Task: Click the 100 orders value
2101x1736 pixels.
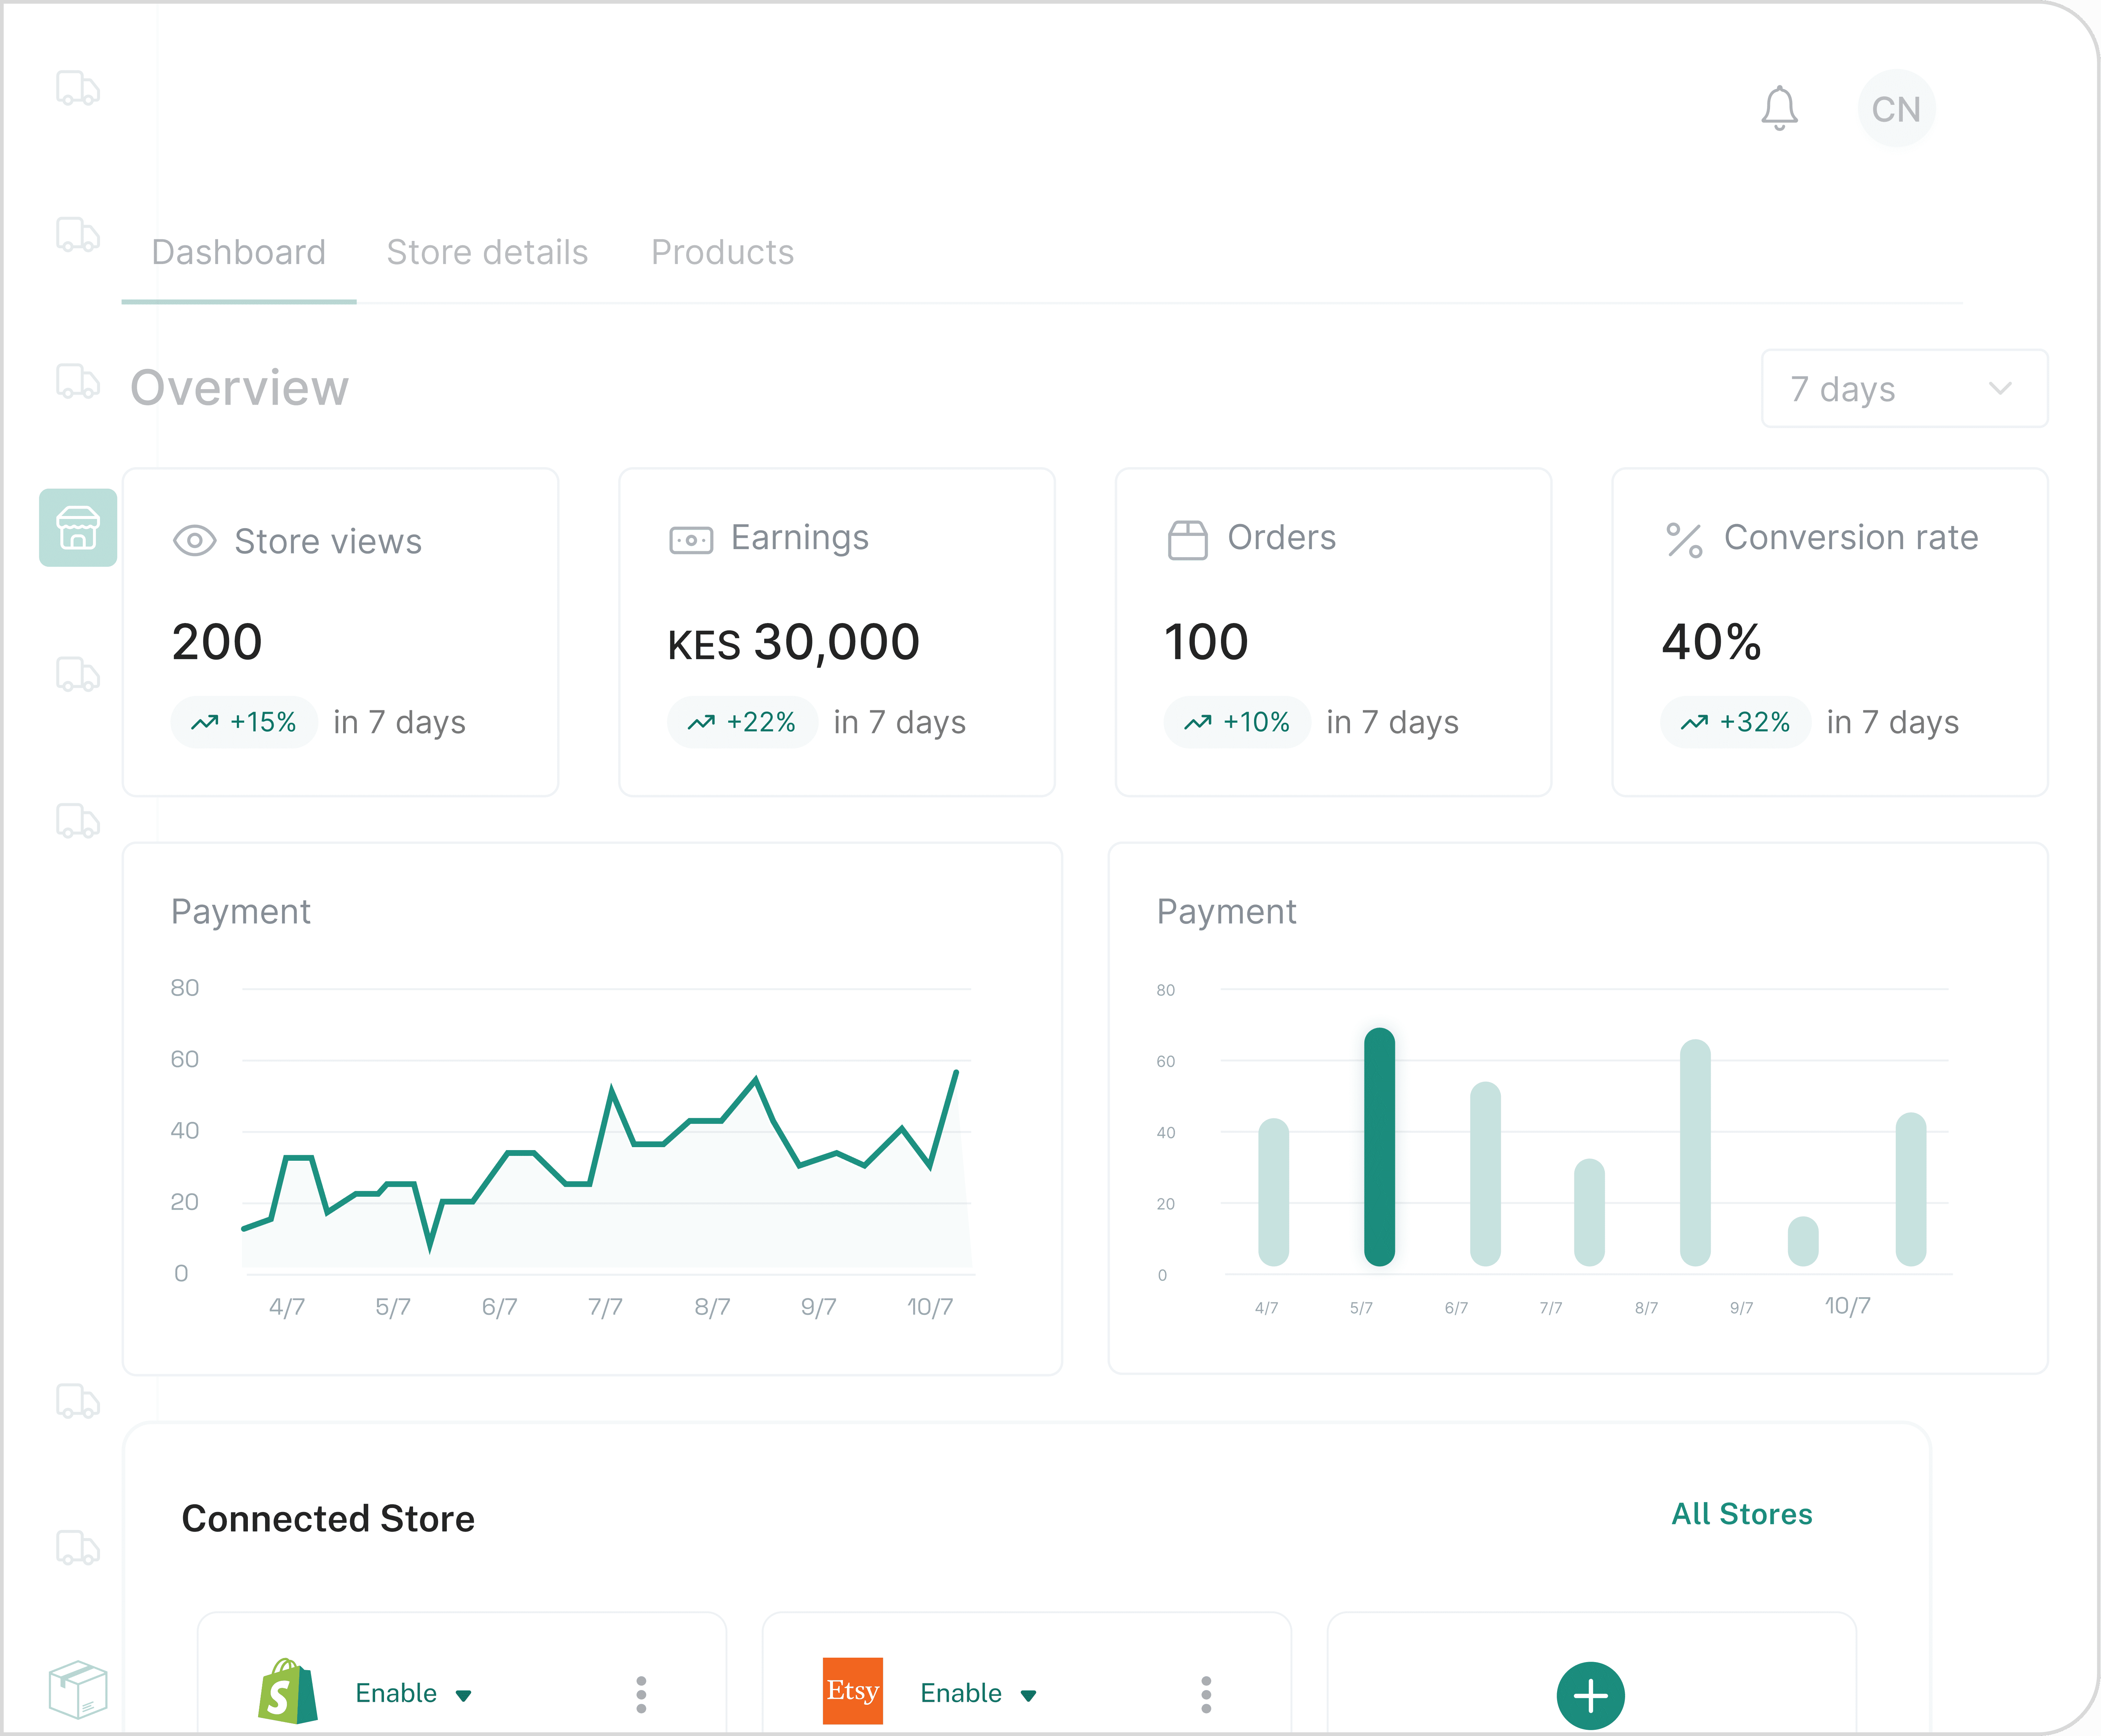Action: 1206,642
